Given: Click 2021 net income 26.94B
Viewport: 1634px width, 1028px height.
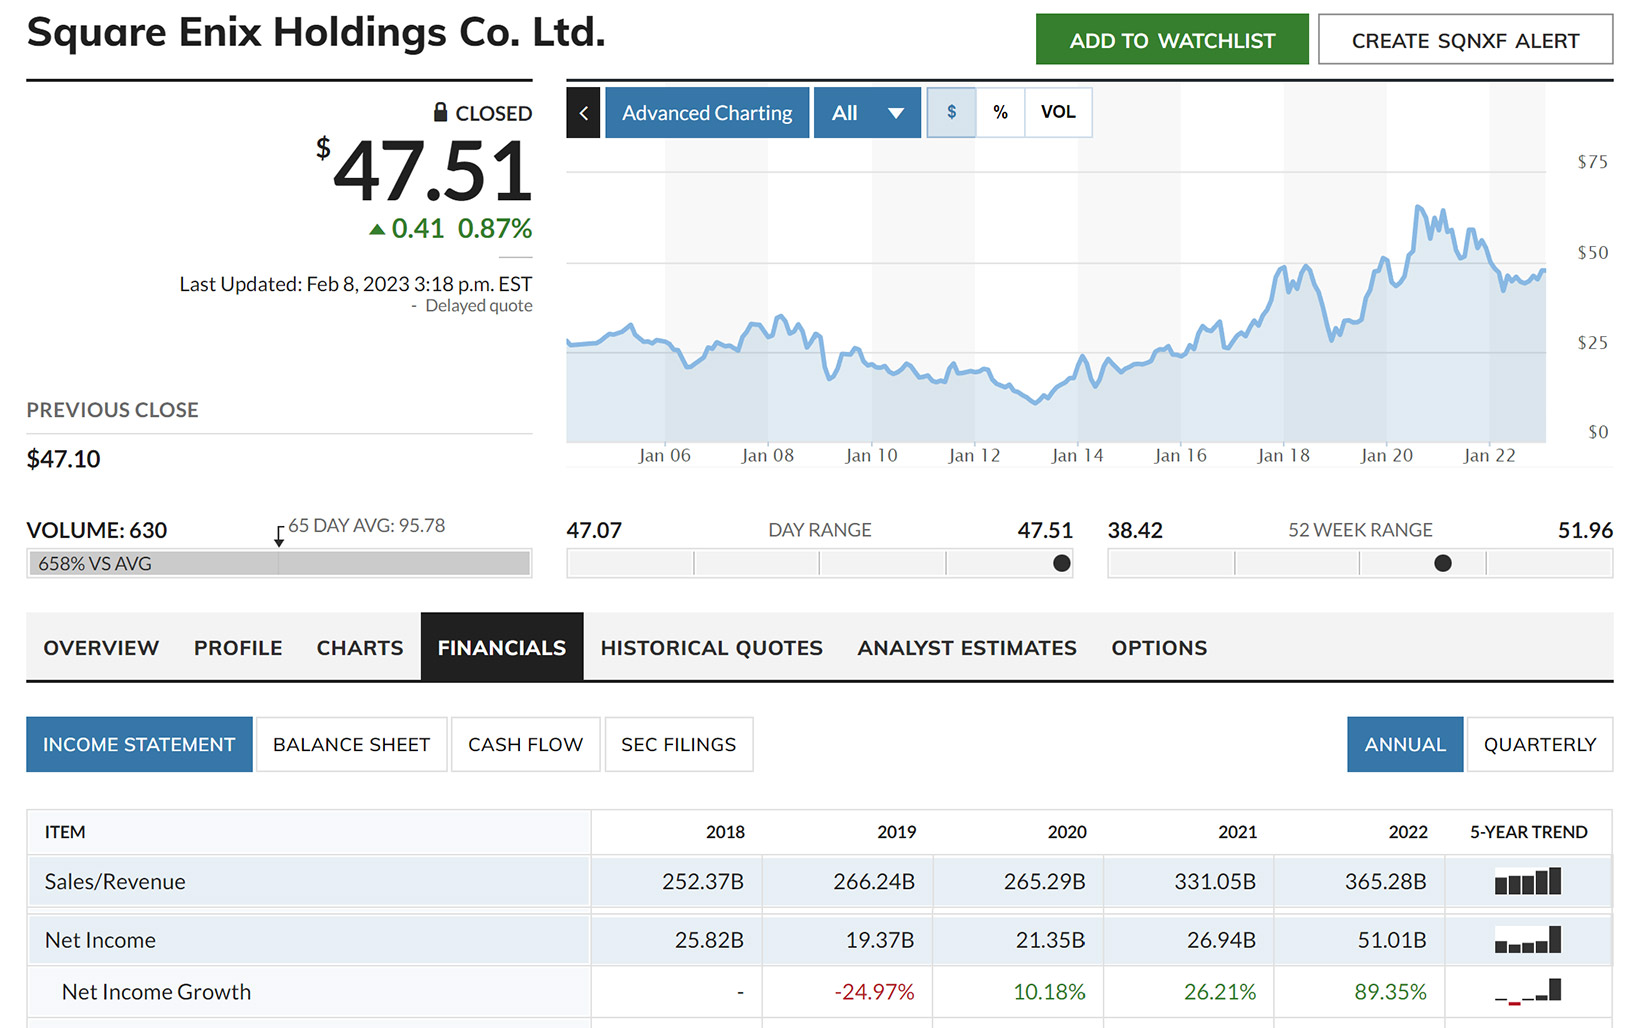Looking at the screenshot, I should [1221, 940].
